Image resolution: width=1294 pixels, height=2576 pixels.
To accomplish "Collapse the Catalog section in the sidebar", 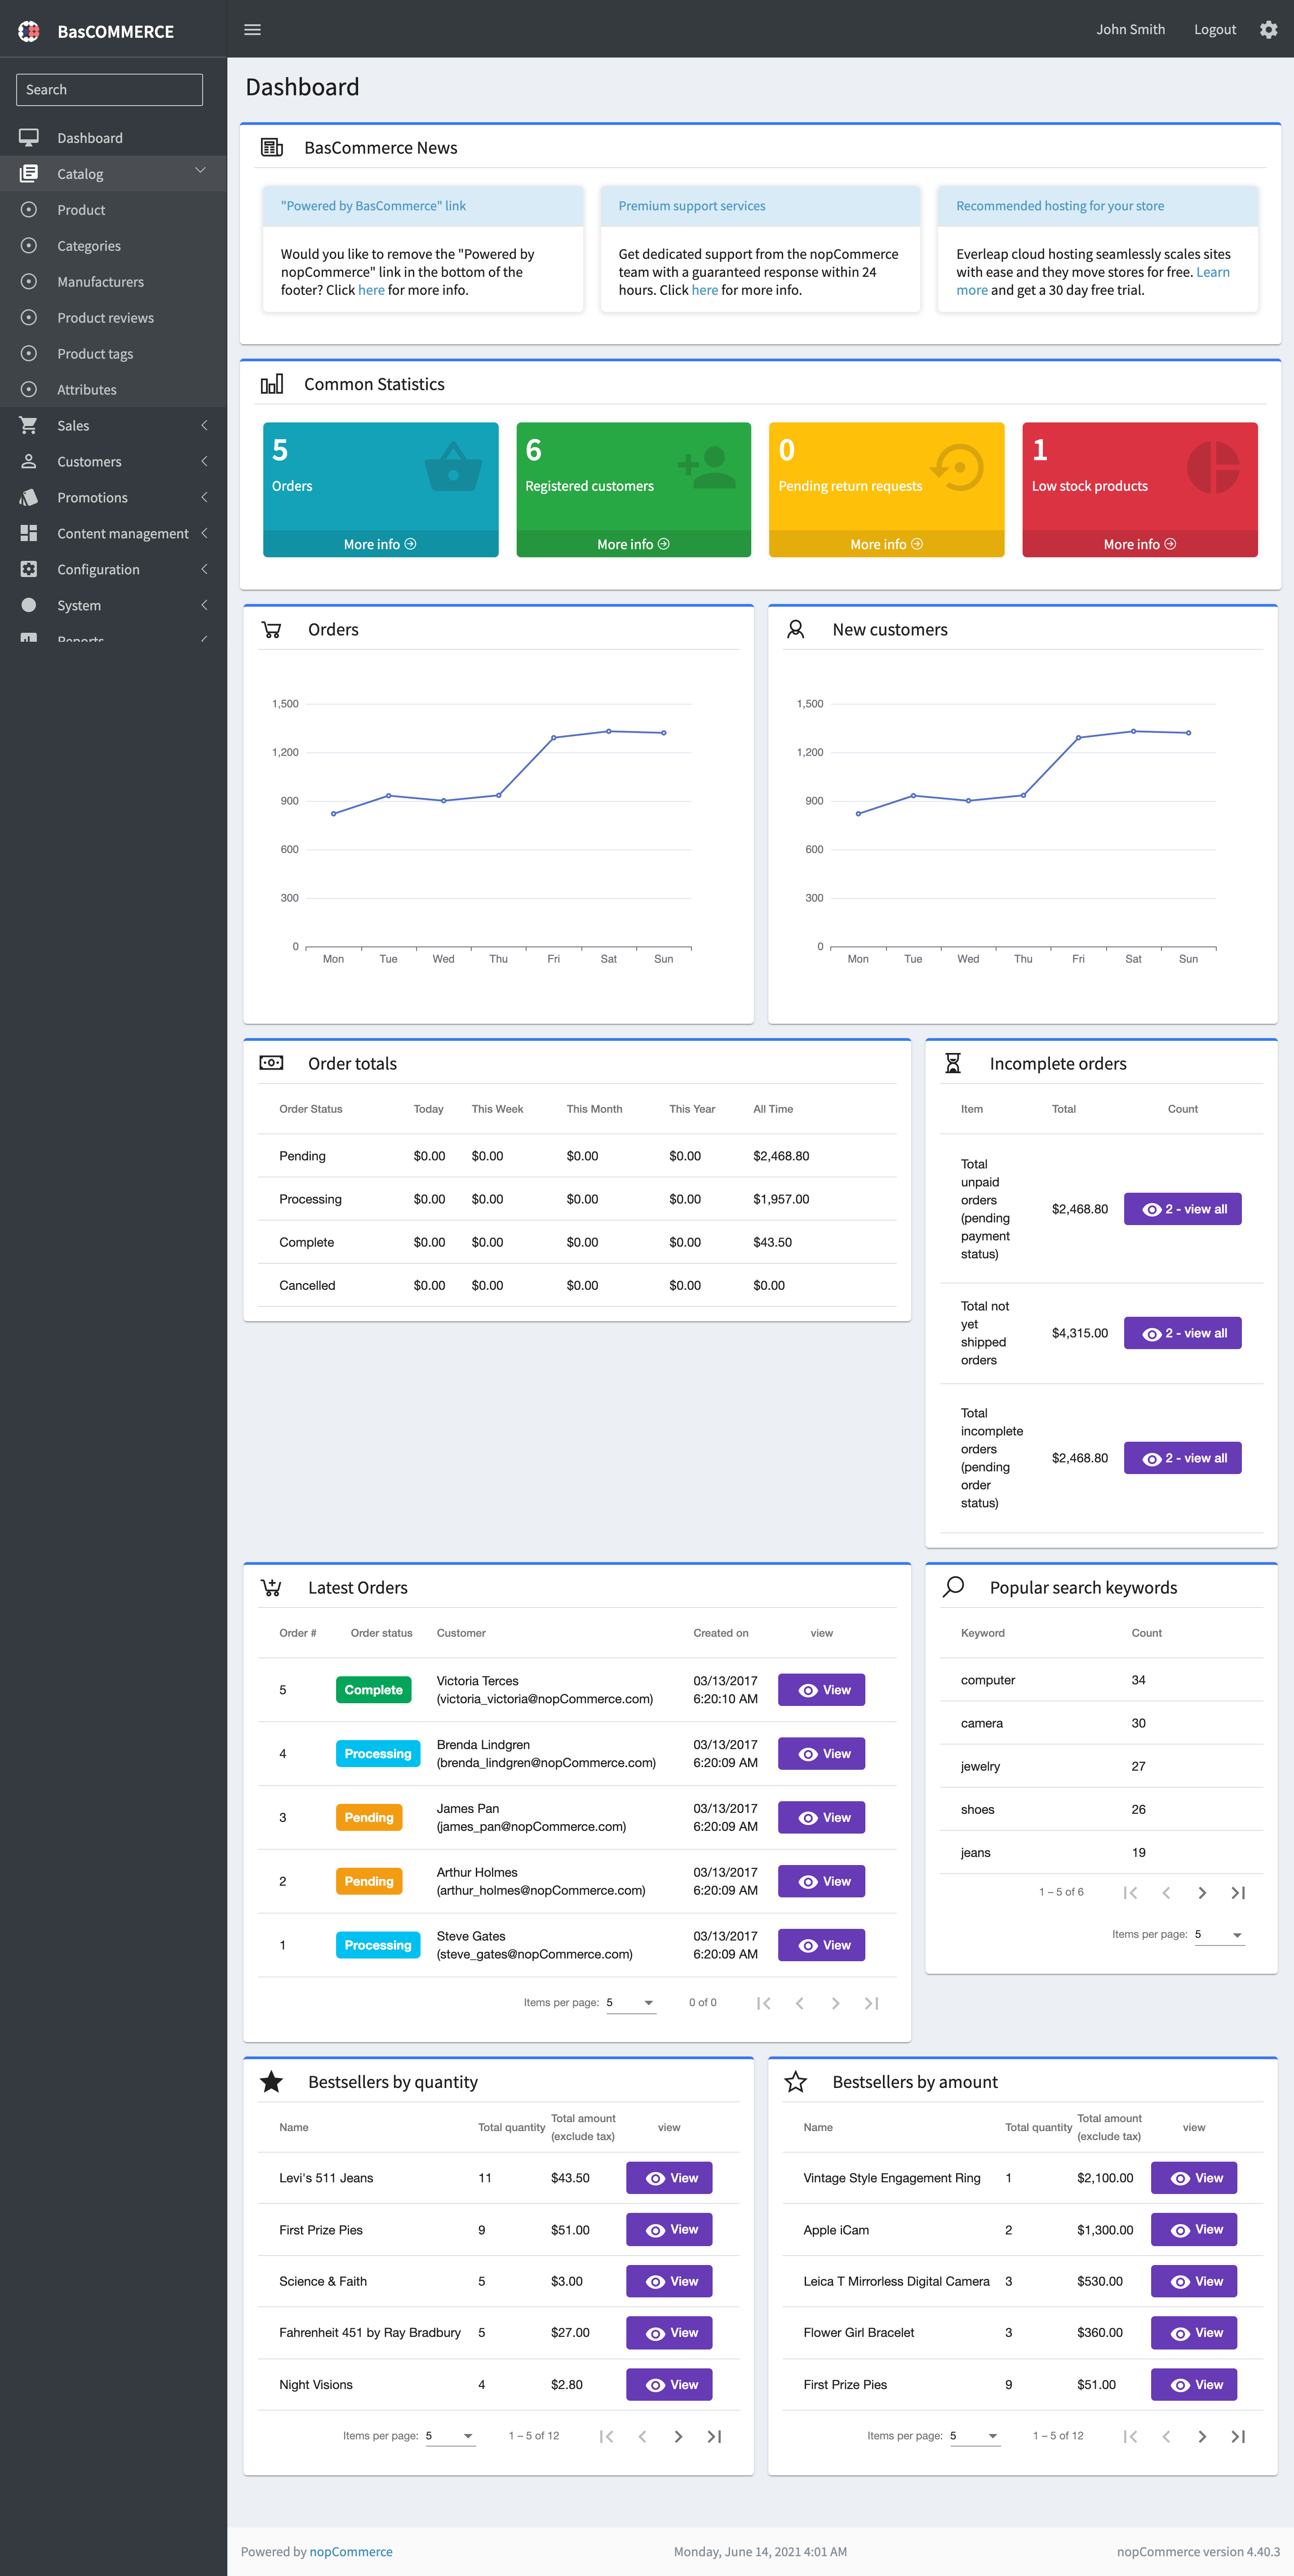I will (x=200, y=173).
